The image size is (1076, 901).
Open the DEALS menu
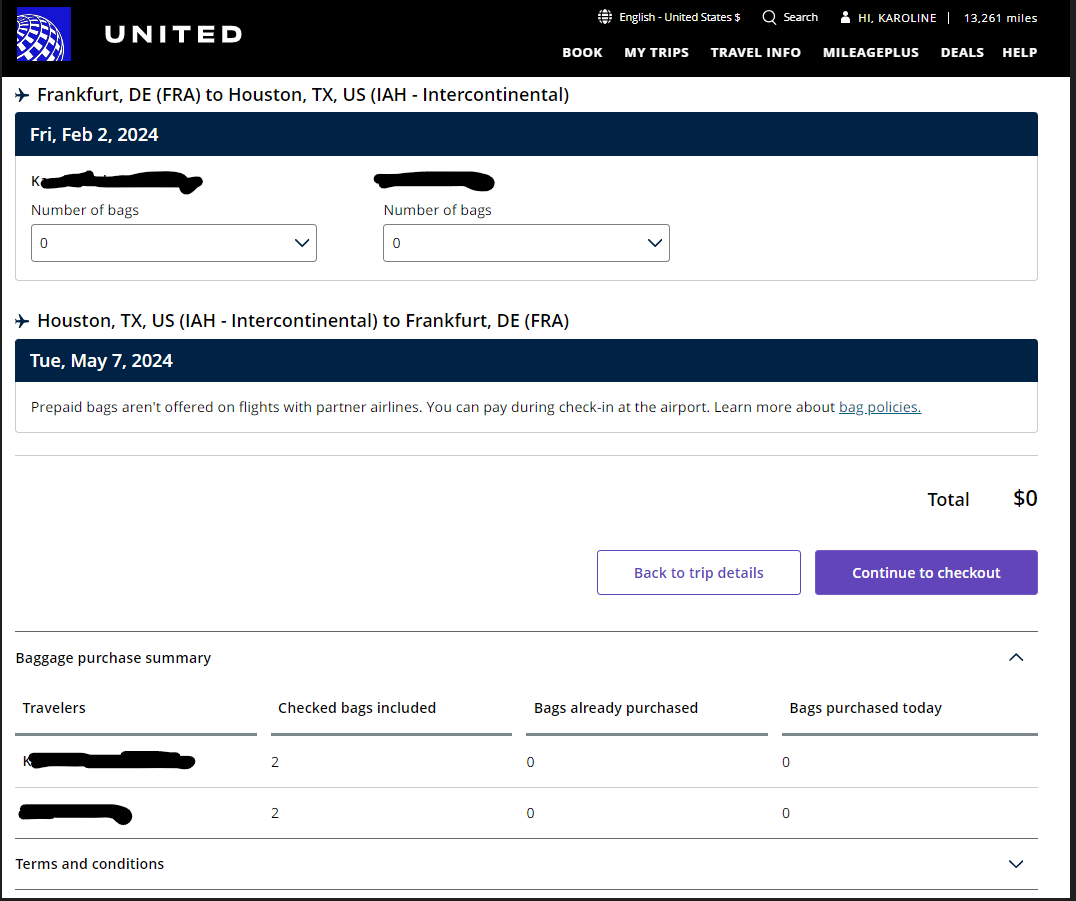pos(961,52)
